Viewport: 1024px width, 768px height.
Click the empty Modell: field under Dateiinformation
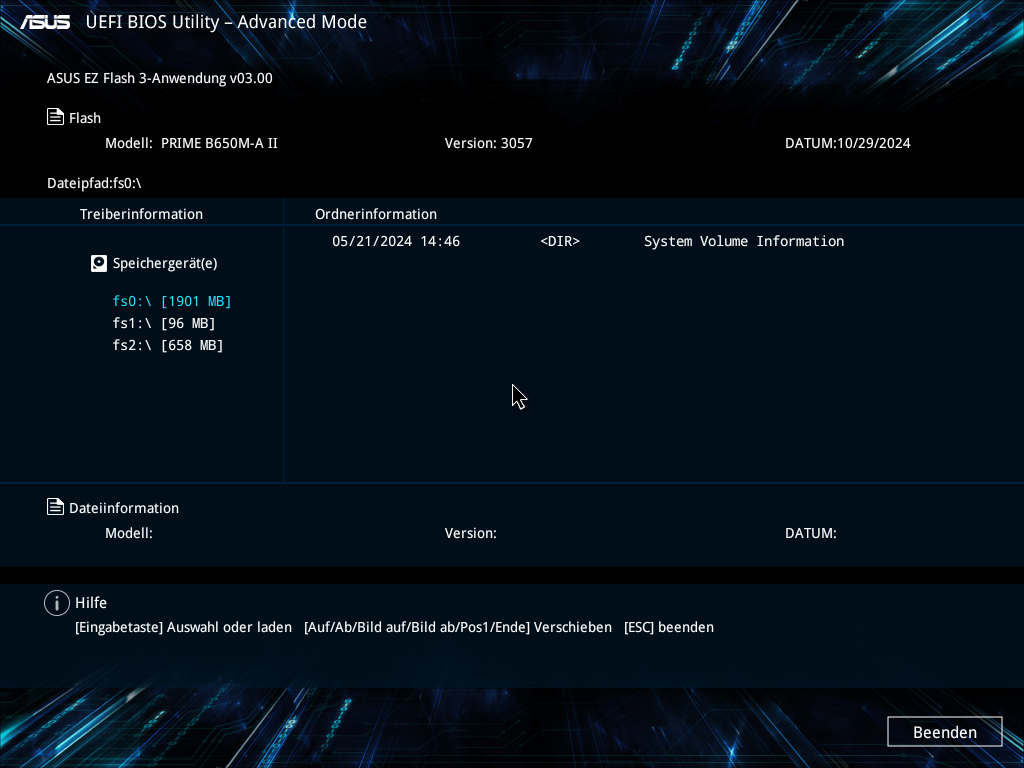(x=129, y=533)
